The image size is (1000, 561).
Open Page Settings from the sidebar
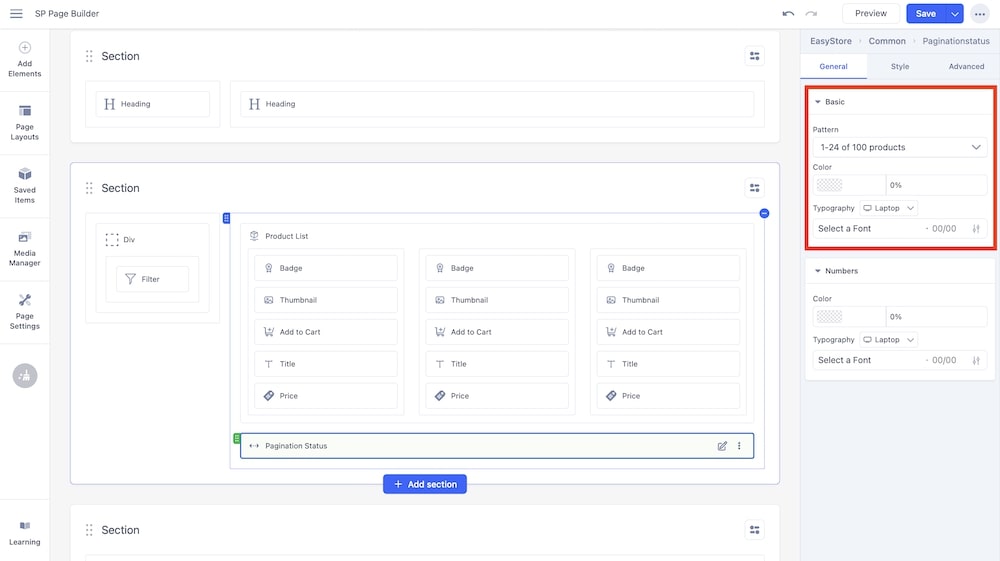pyautogui.click(x=25, y=312)
